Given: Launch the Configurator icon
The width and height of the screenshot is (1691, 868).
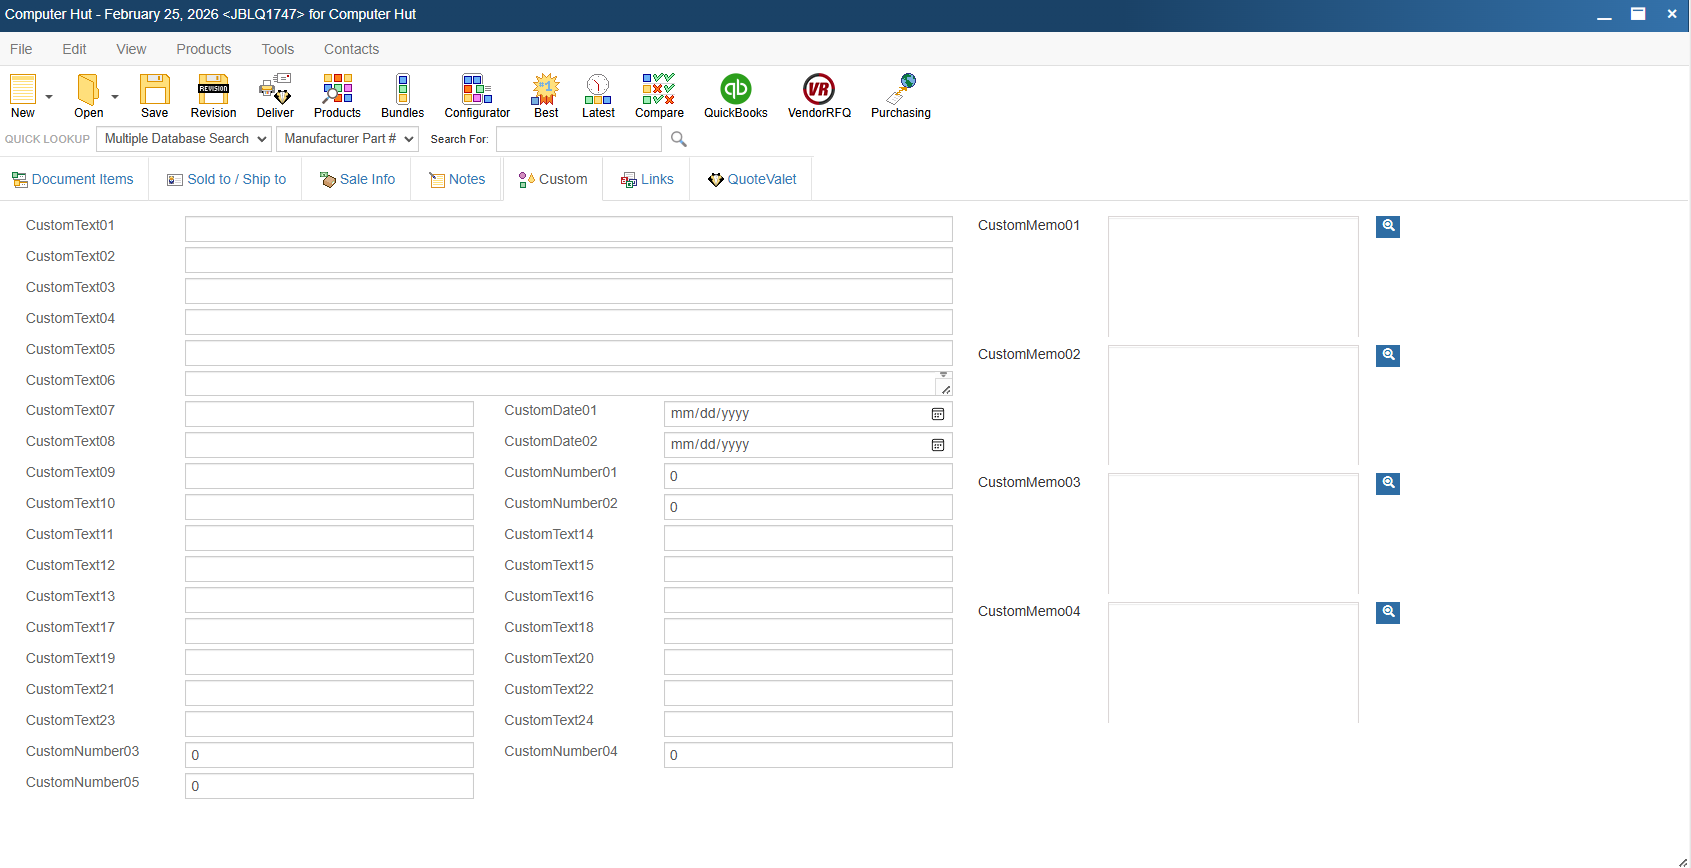Looking at the screenshot, I should tap(477, 90).
